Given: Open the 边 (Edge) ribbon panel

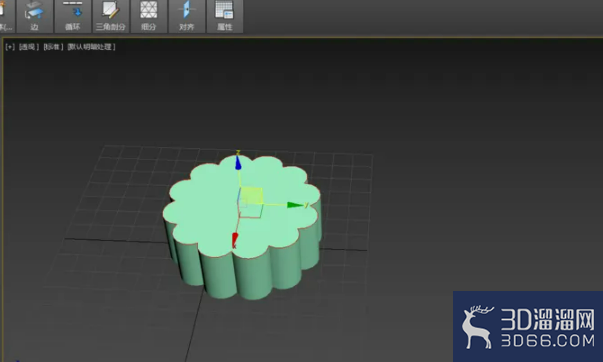Looking at the screenshot, I should click(x=34, y=16).
